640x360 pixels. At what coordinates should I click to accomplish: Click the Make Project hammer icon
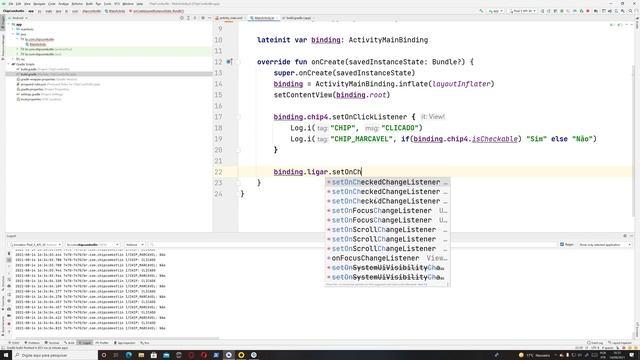pyautogui.click(x=481, y=11)
